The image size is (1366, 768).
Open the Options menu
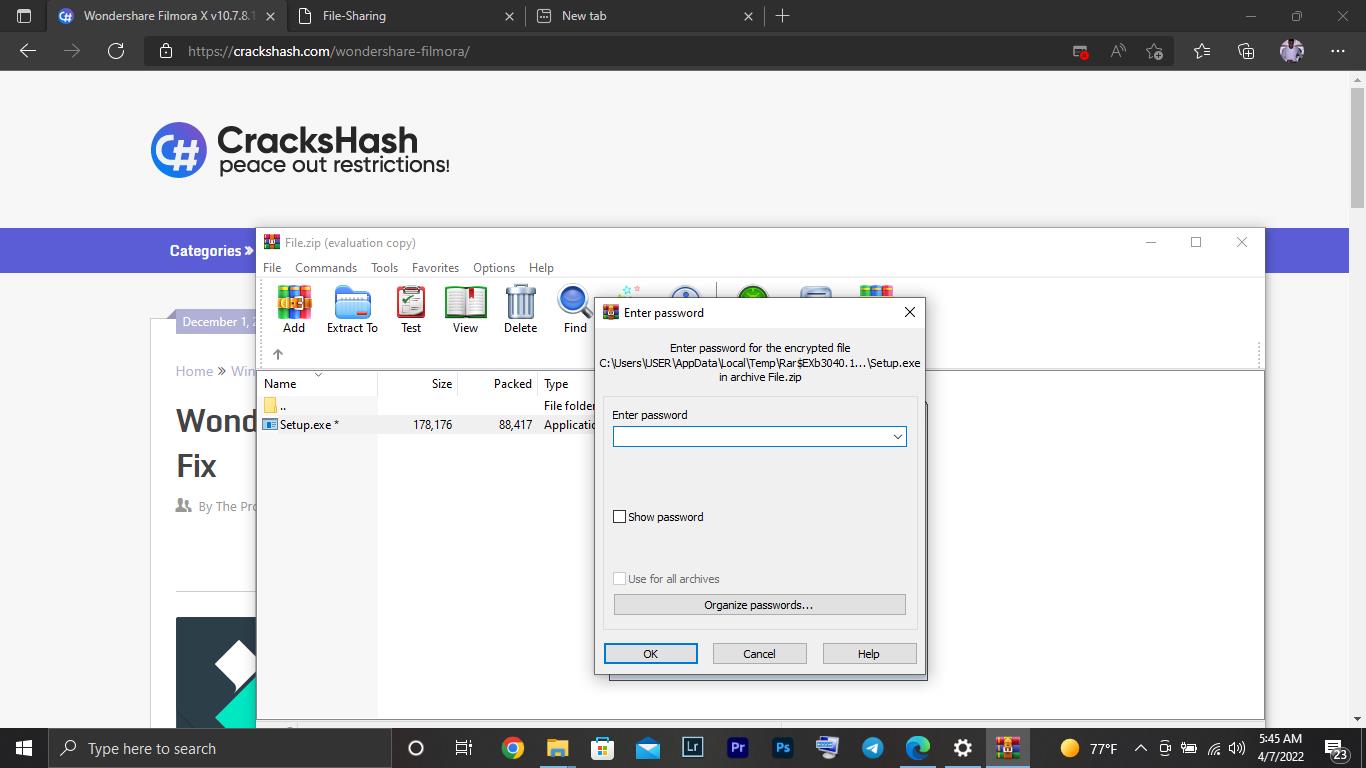[494, 268]
